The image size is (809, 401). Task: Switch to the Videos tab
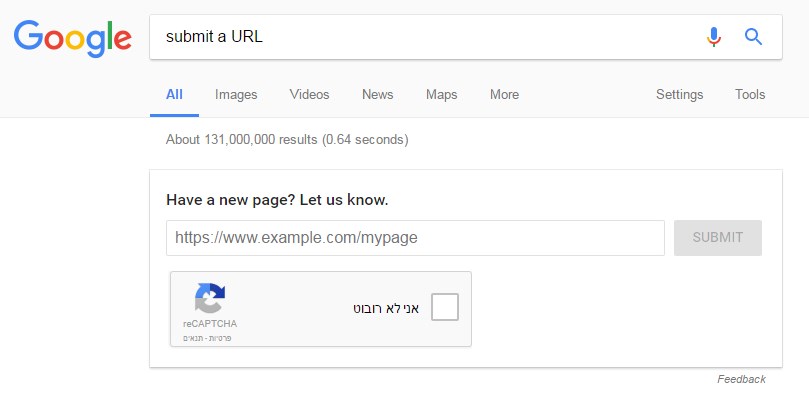pyautogui.click(x=309, y=95)
